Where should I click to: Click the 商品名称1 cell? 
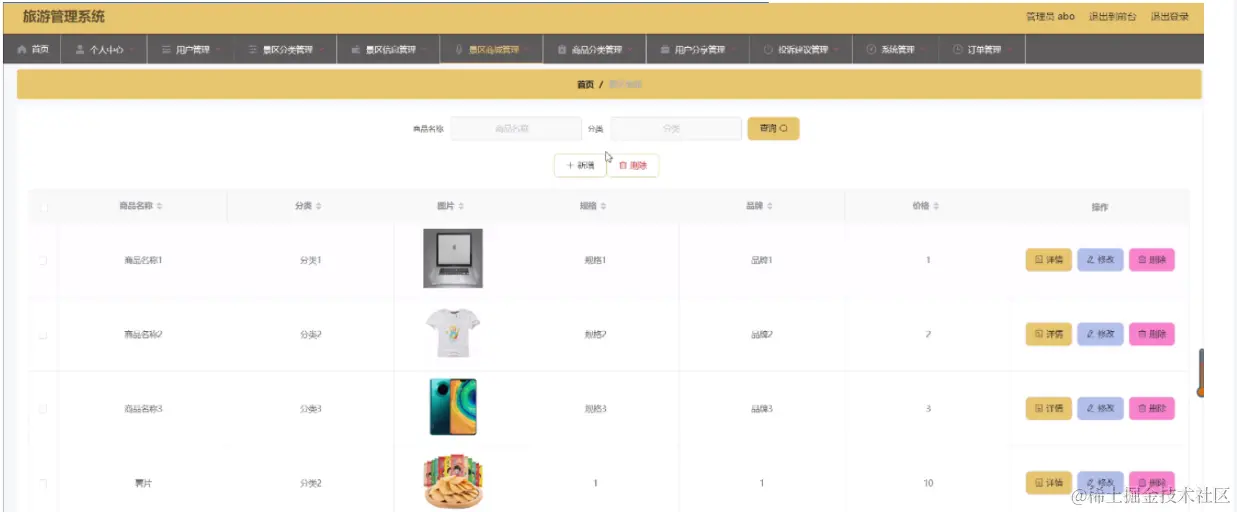click(143, 260)
